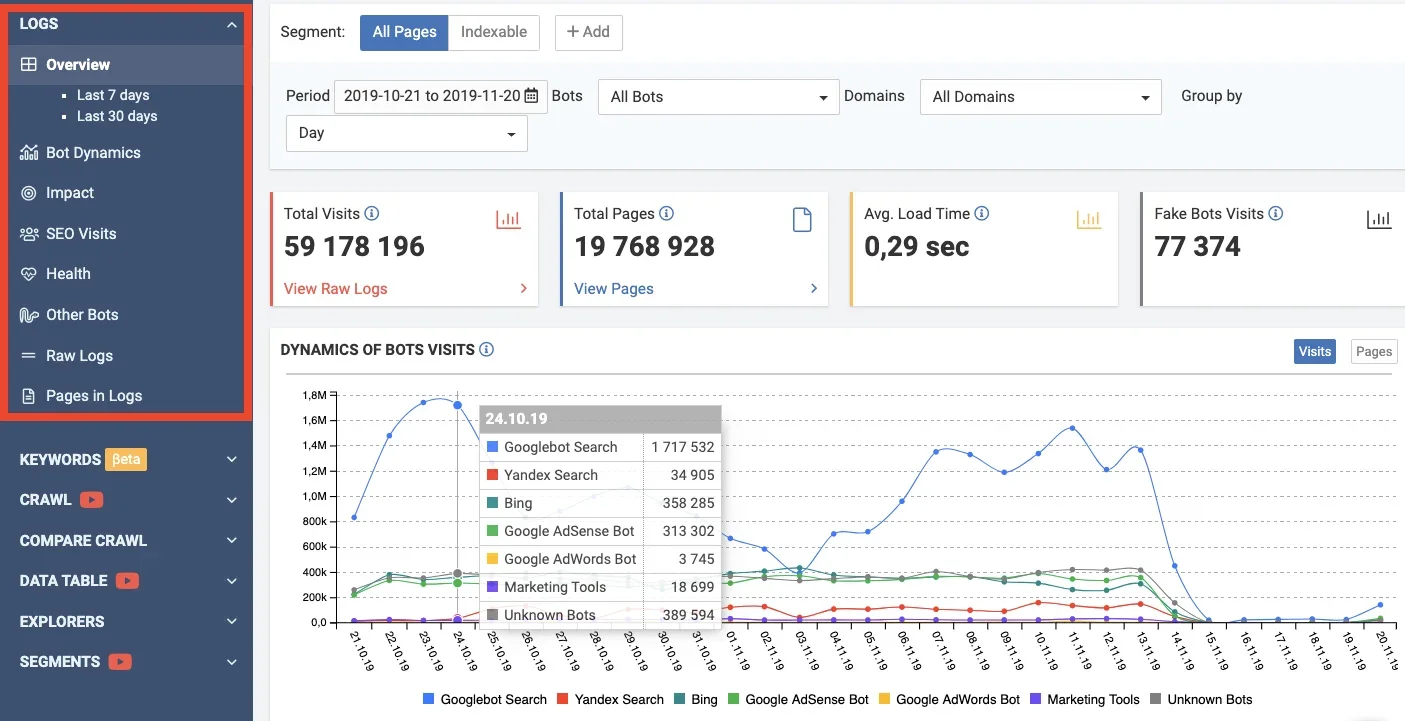Image resolution: width=1405 pixels, height=721 pixels.
Task: Open Raw Logs in sidebar
Action: pos(79,356)
